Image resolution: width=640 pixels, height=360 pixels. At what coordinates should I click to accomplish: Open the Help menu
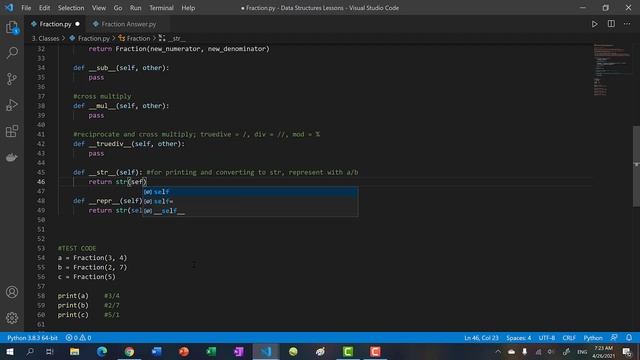tap(188, 8)
